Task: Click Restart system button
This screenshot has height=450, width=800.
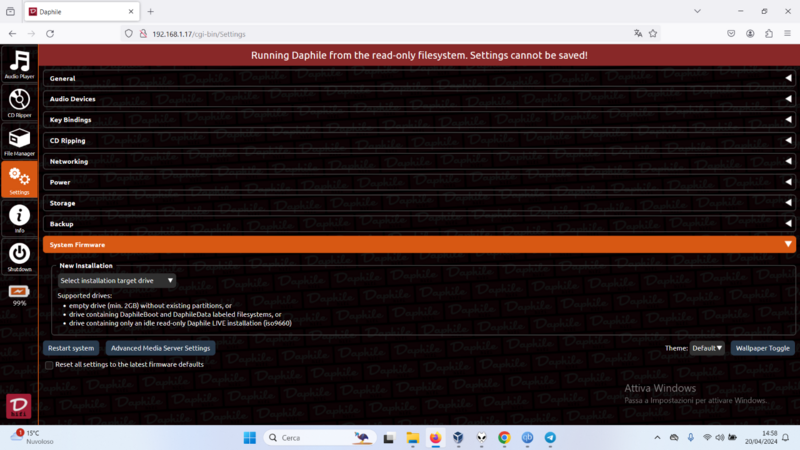Action: (x=71, y=348)
